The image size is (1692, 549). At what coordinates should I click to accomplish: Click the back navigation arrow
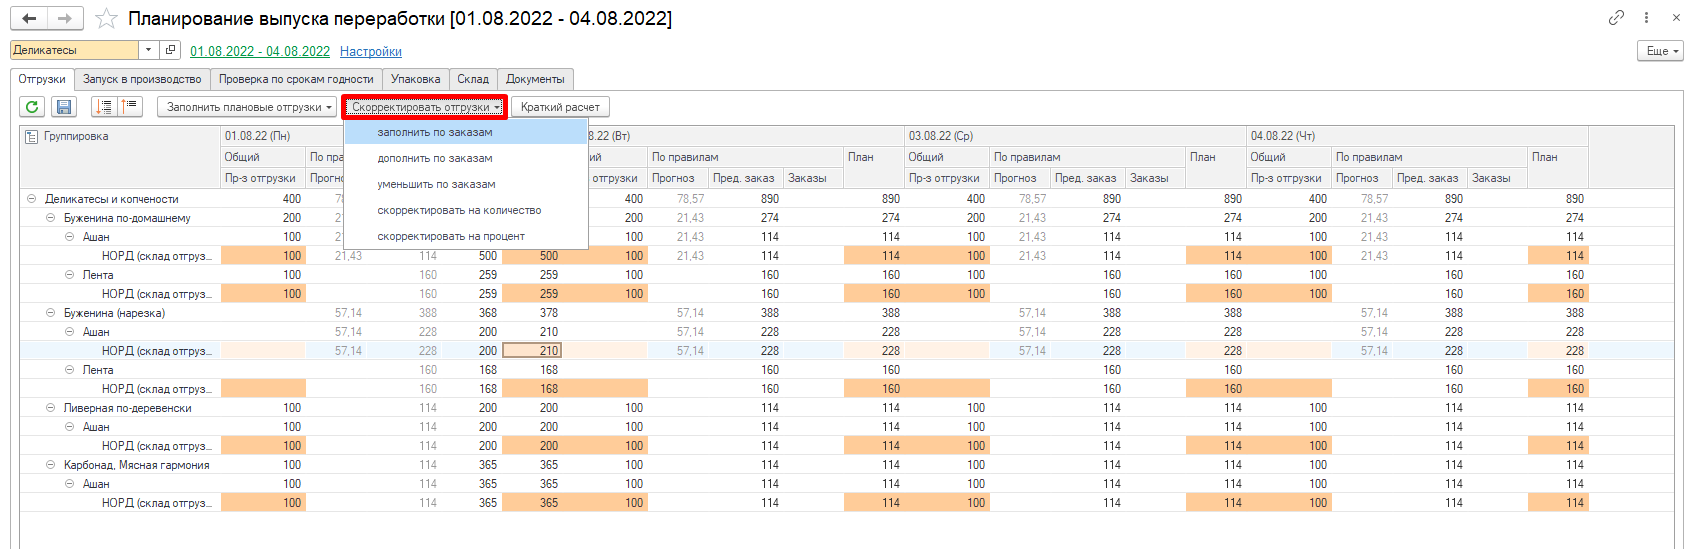29,19
